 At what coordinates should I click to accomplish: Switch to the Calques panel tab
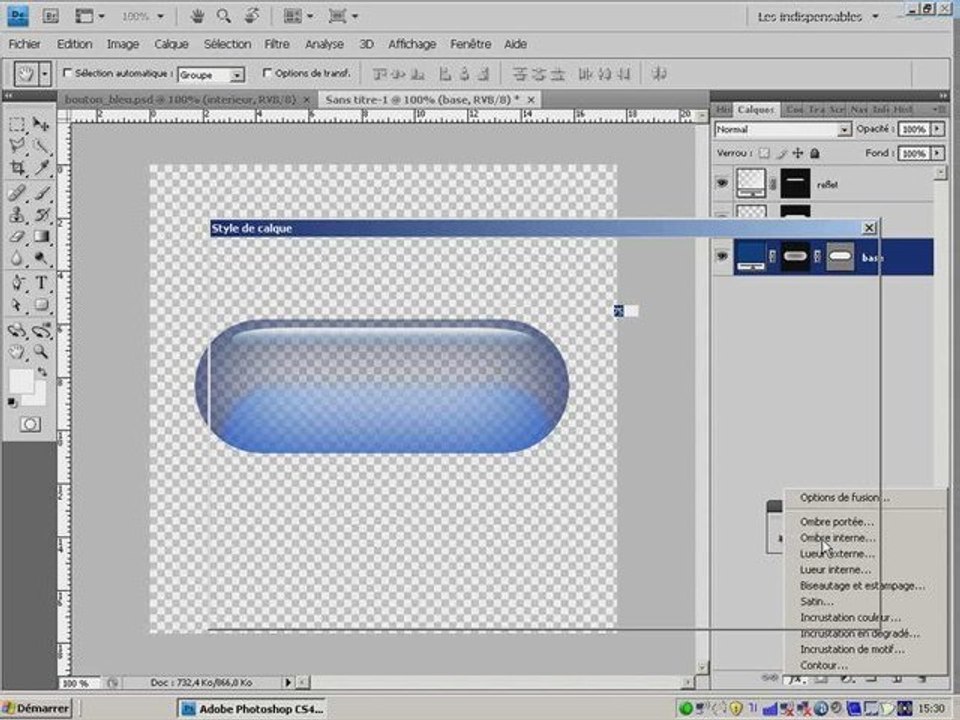[756, 110]
